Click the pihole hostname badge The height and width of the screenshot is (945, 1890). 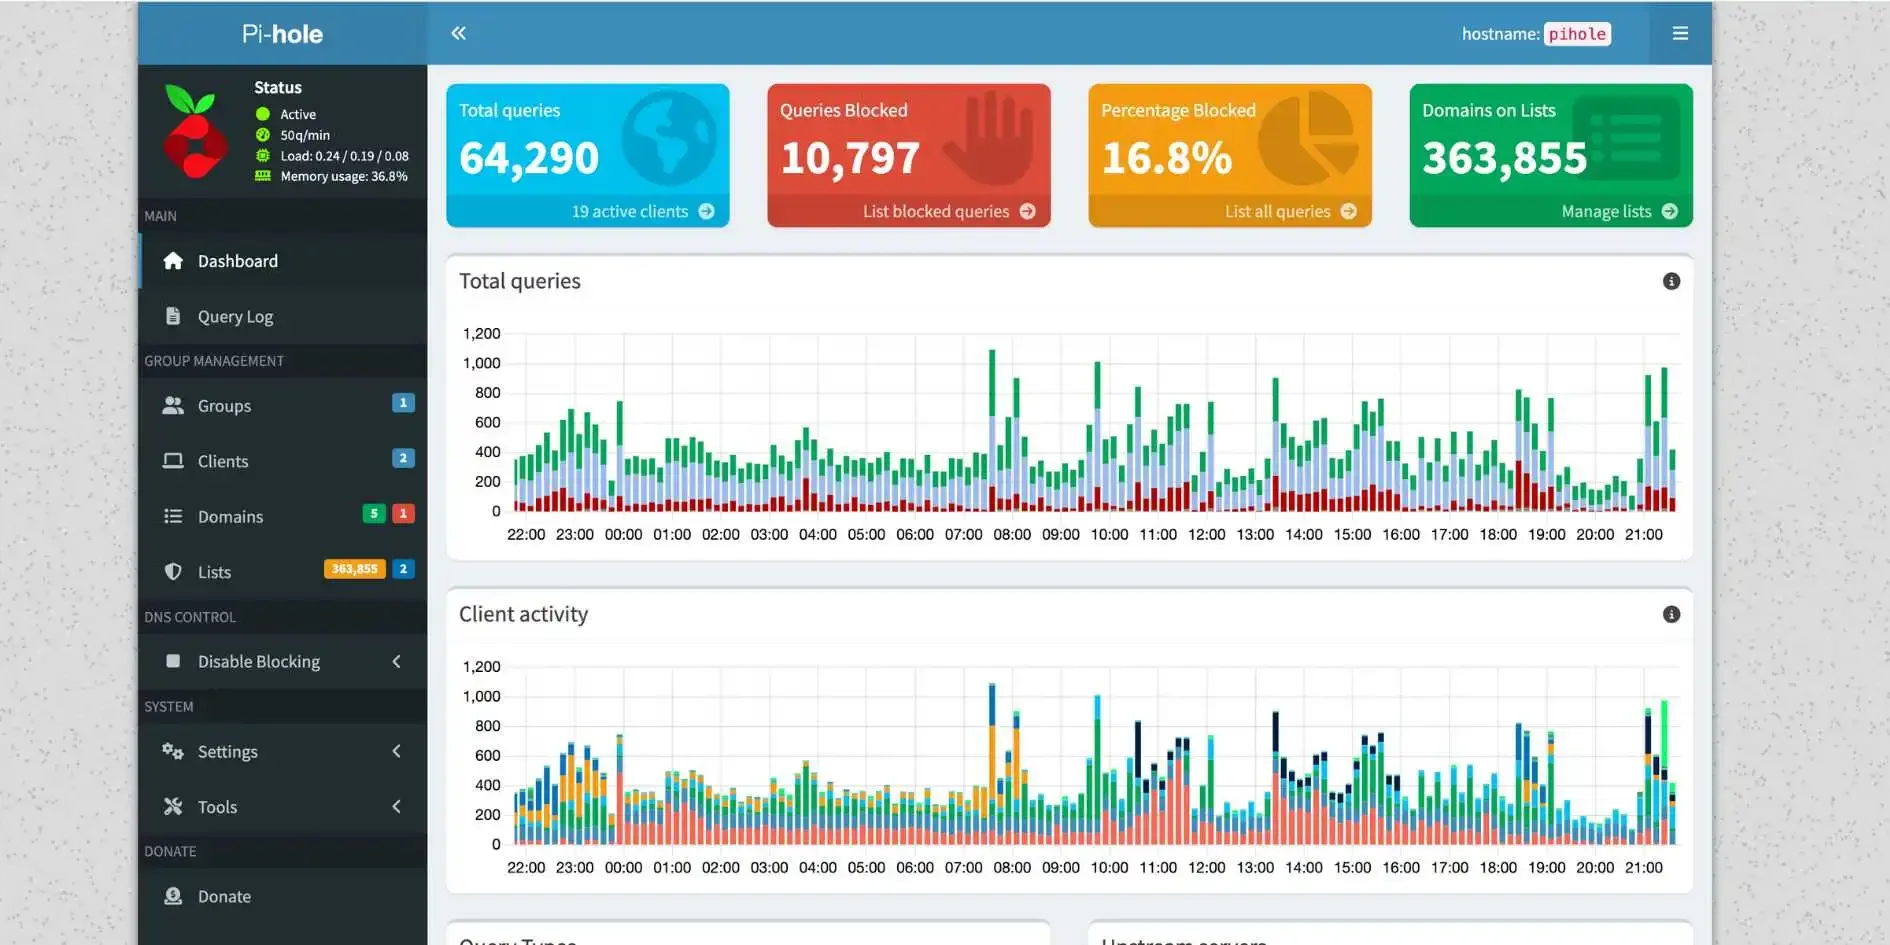pos(1576,33)
